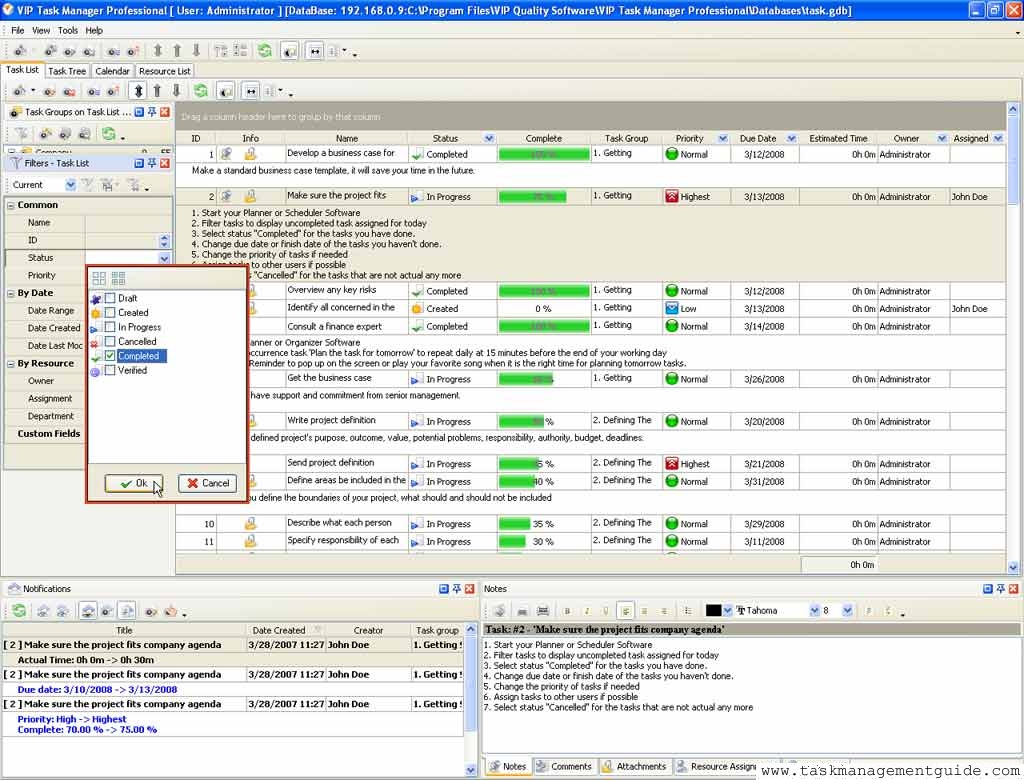Check the Created status checkbox
Screen dimensions: 1024x780
tap(110, 313)
